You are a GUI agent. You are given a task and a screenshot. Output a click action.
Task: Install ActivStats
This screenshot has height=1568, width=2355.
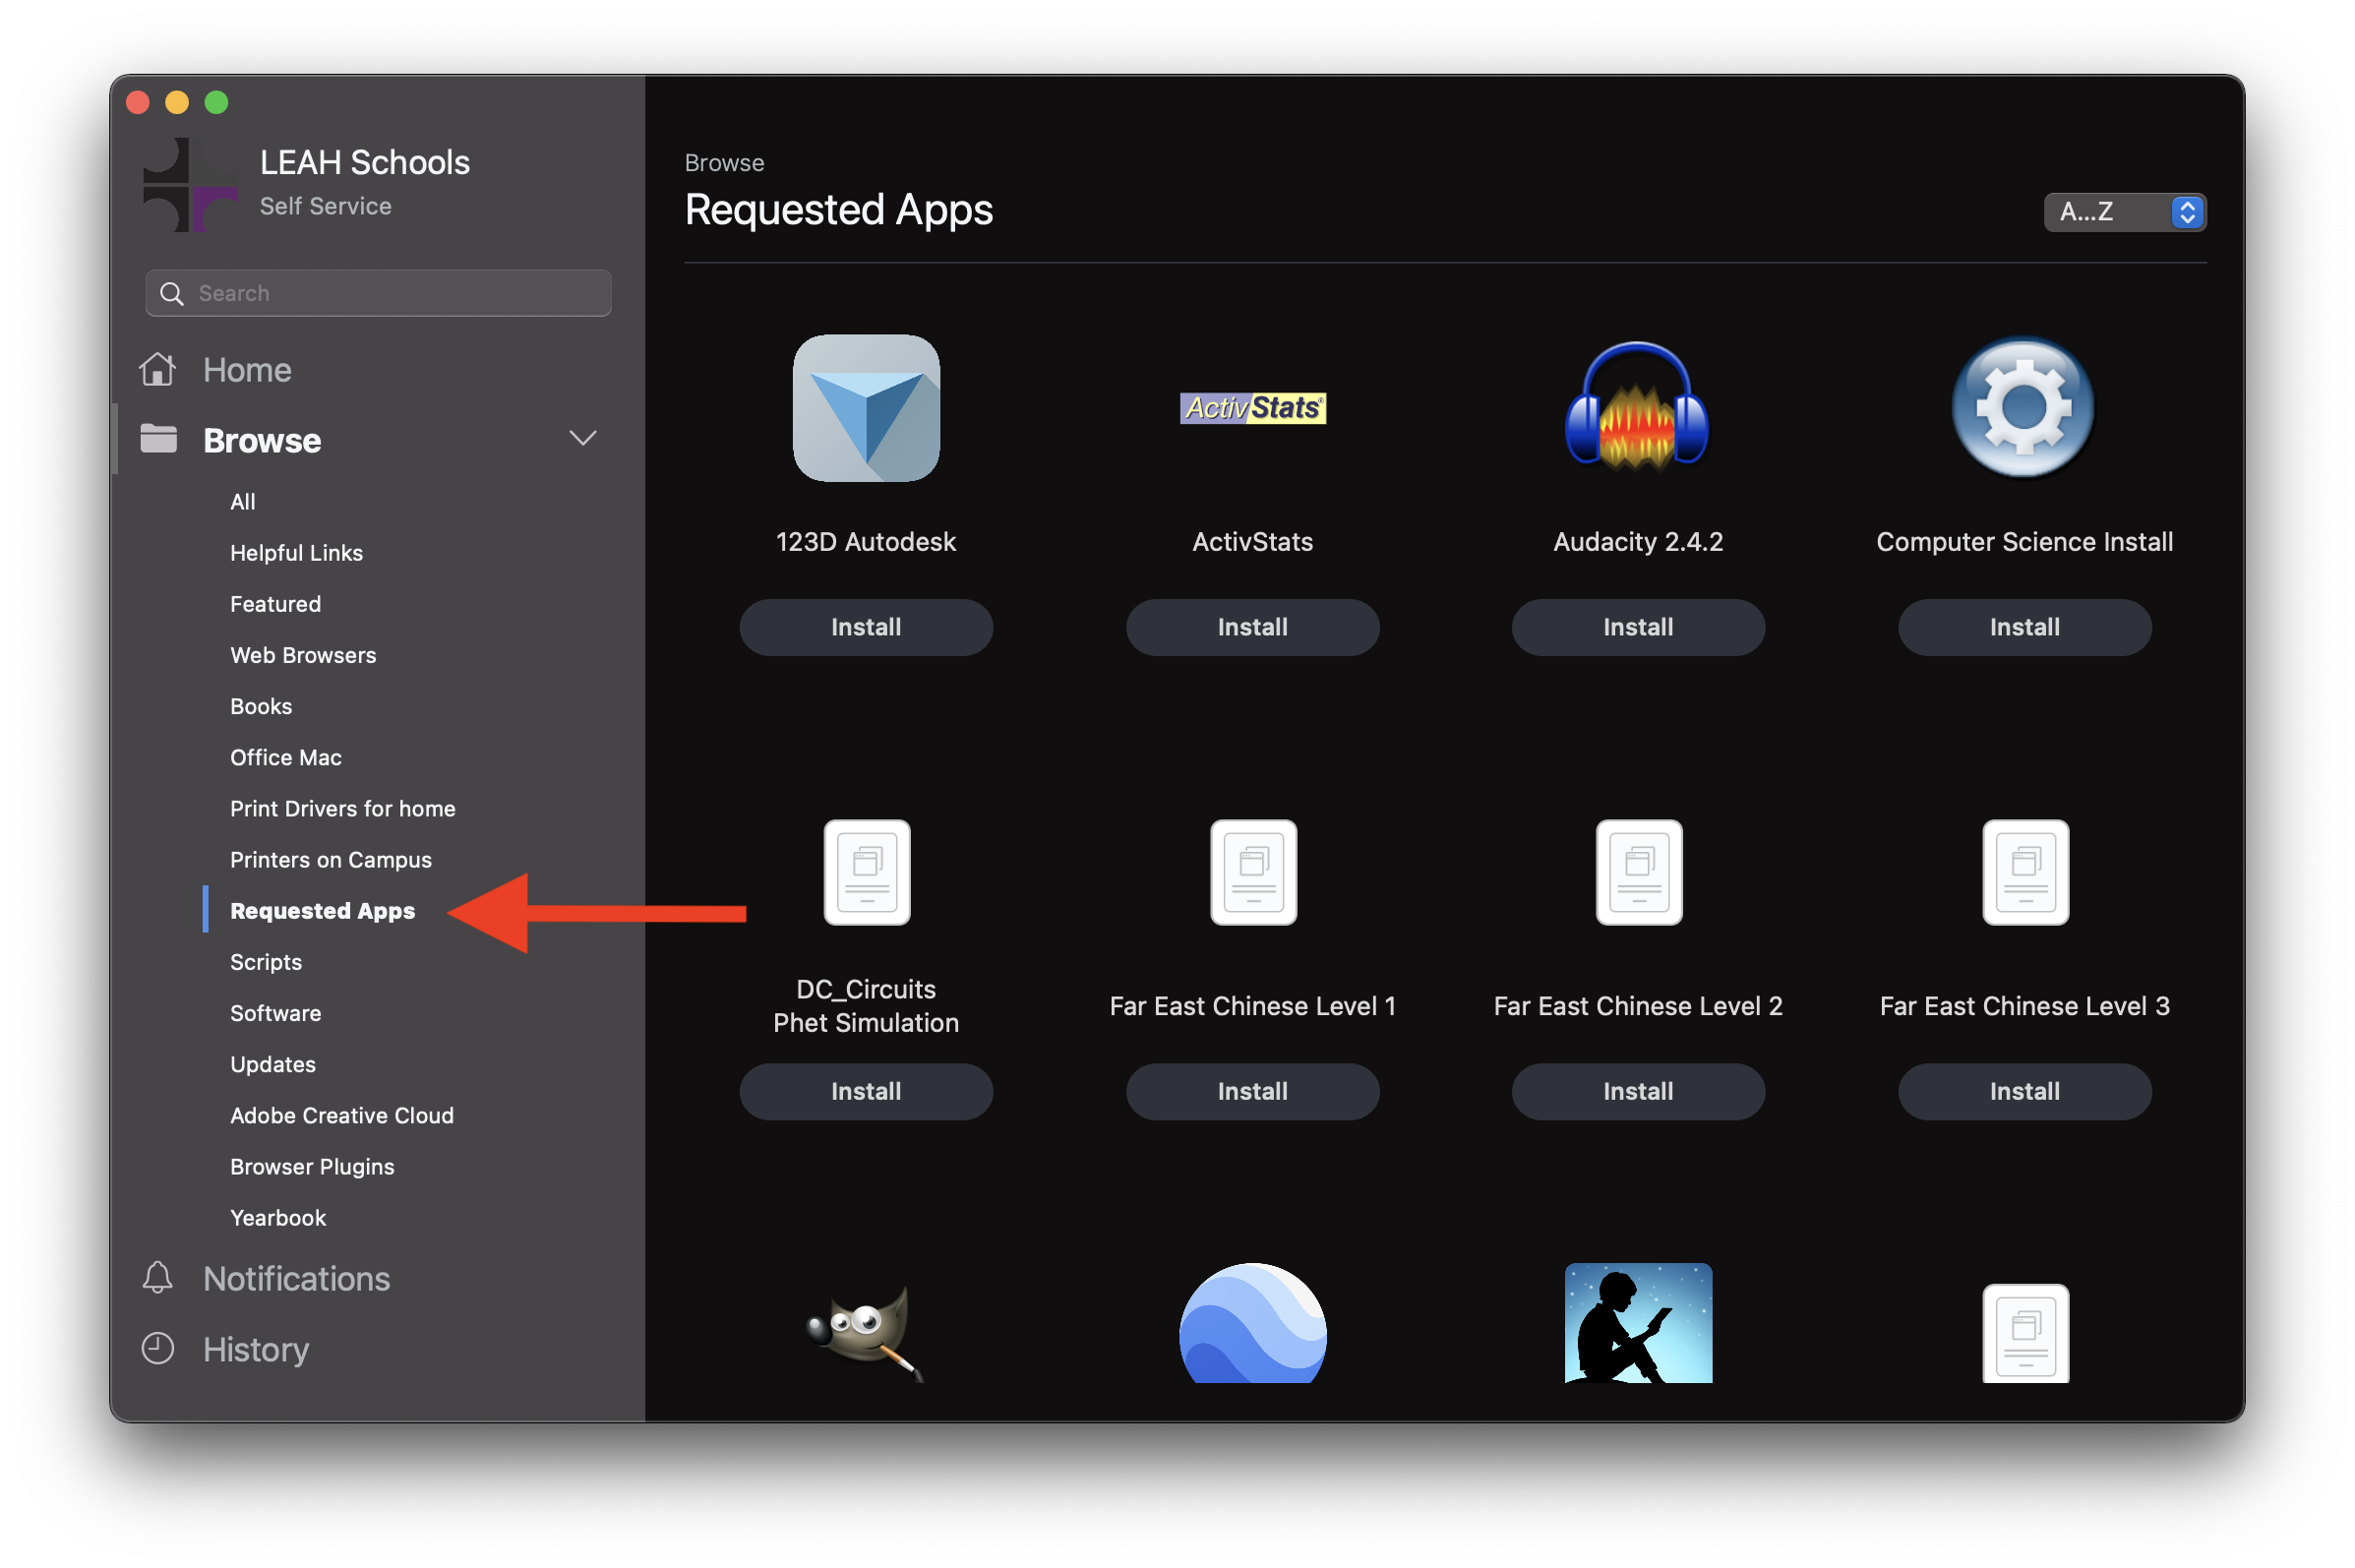[x=1252, y=627]
